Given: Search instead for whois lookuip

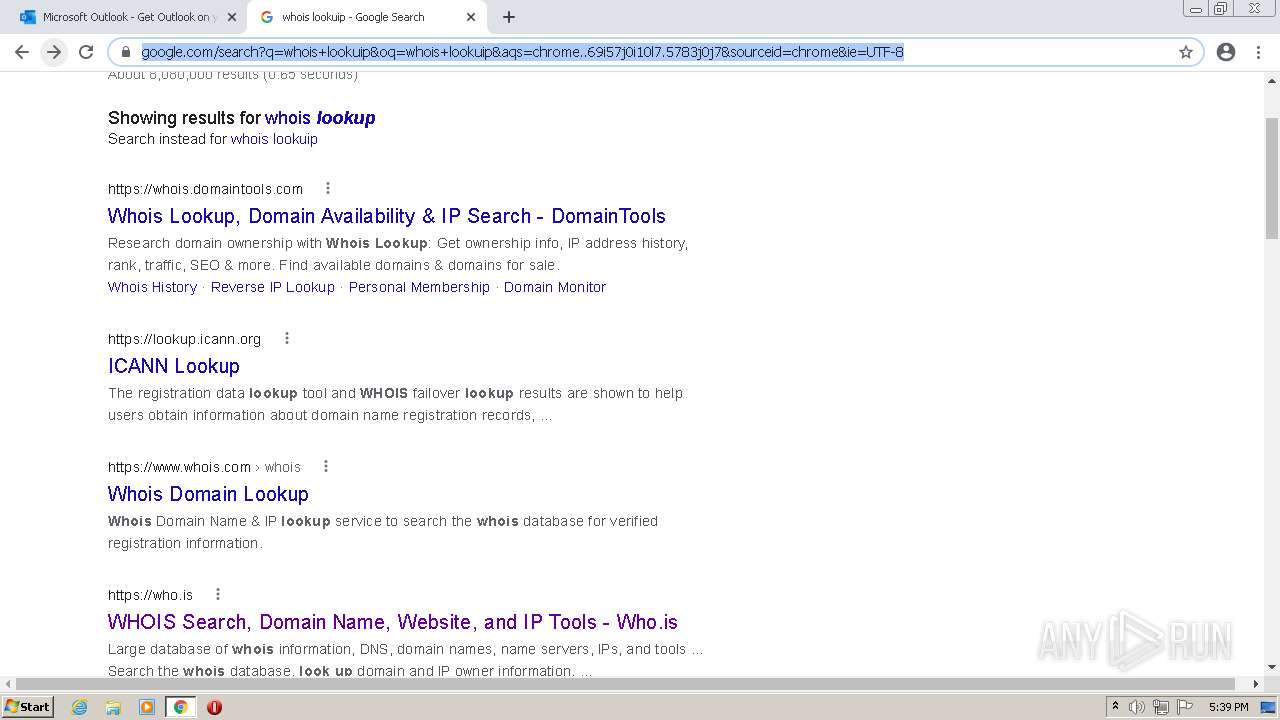Looking at the screenshot, I should point(274,139).
